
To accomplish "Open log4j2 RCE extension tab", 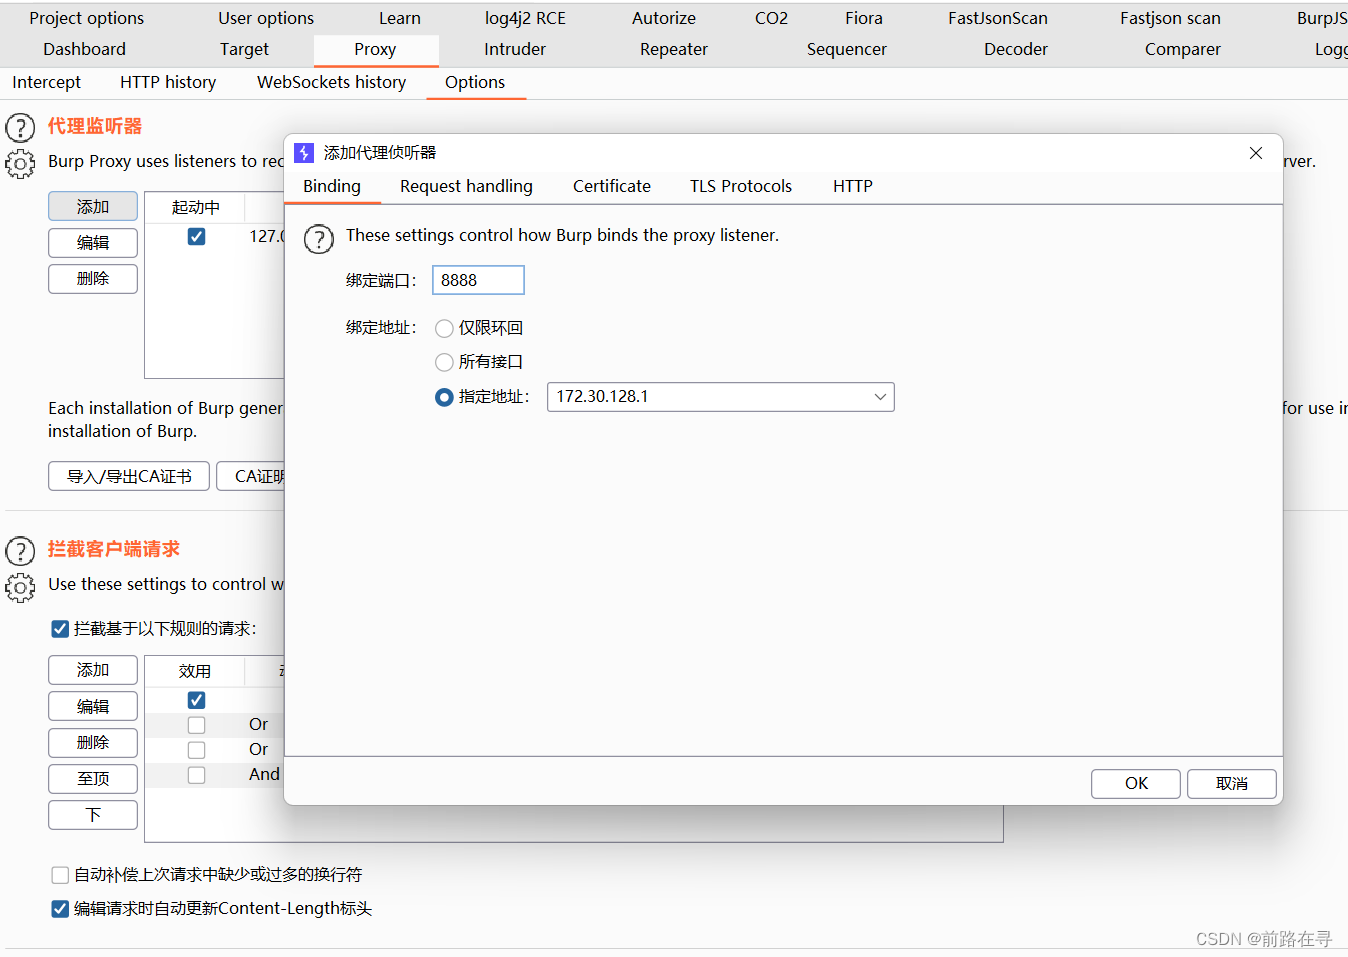I will (x=525, y=18).
